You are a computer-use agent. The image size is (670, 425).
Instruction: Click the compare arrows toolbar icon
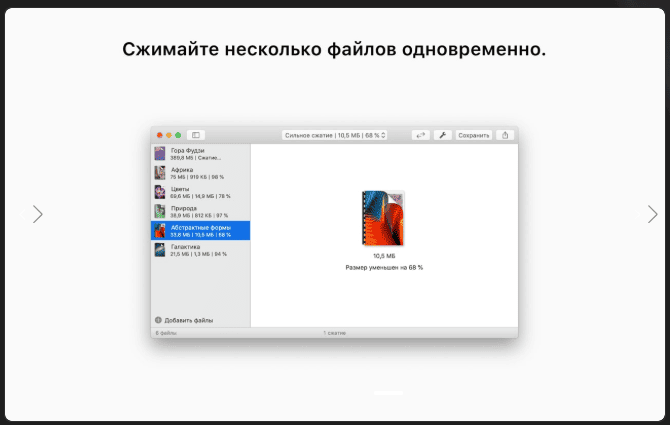tap(420, 135)
